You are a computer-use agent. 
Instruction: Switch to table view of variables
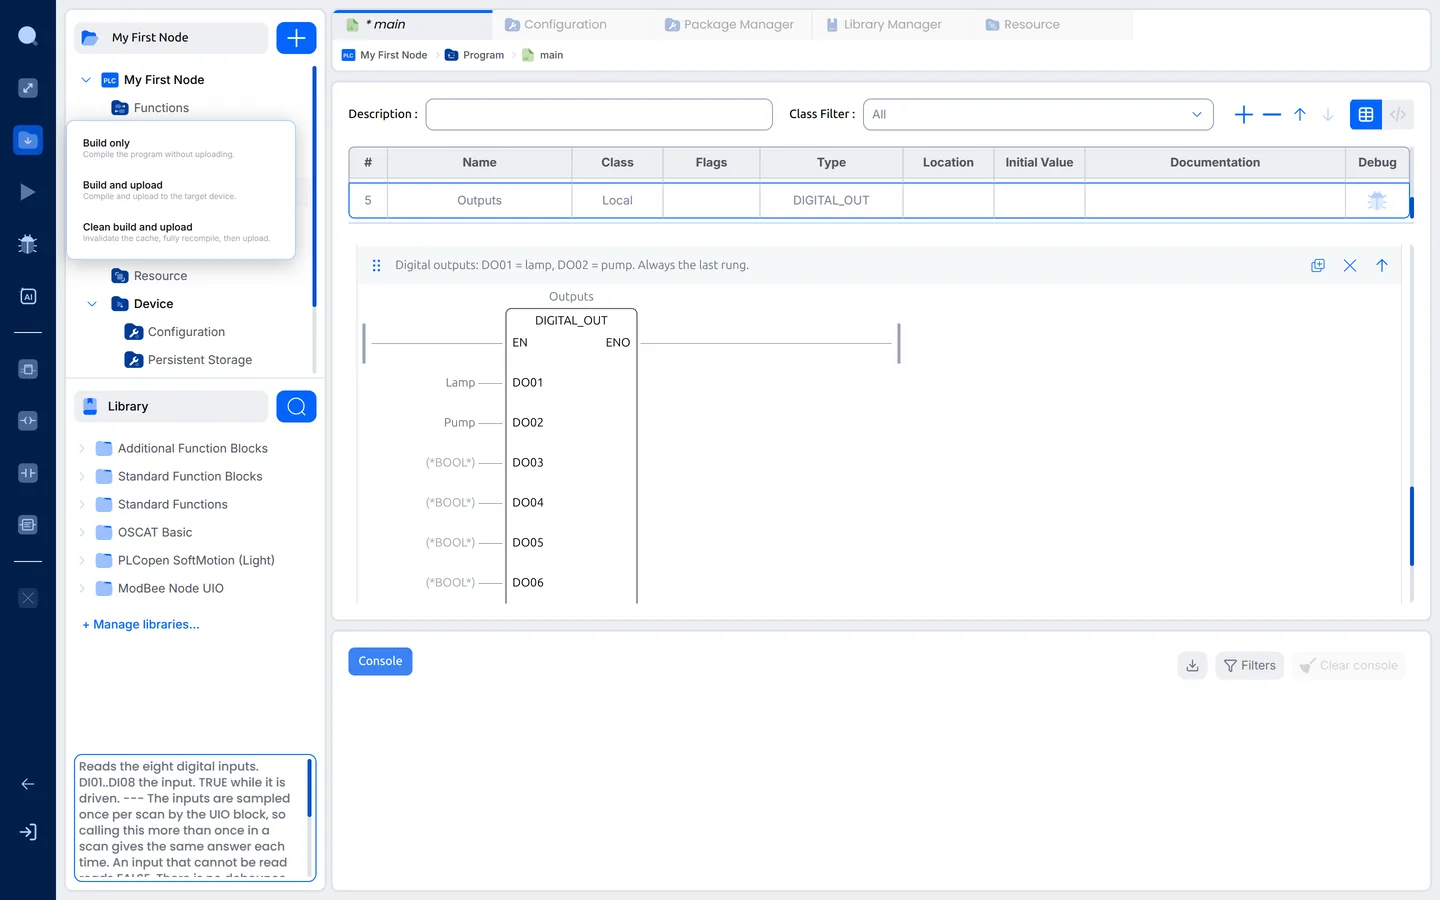tap(1366, 115)
